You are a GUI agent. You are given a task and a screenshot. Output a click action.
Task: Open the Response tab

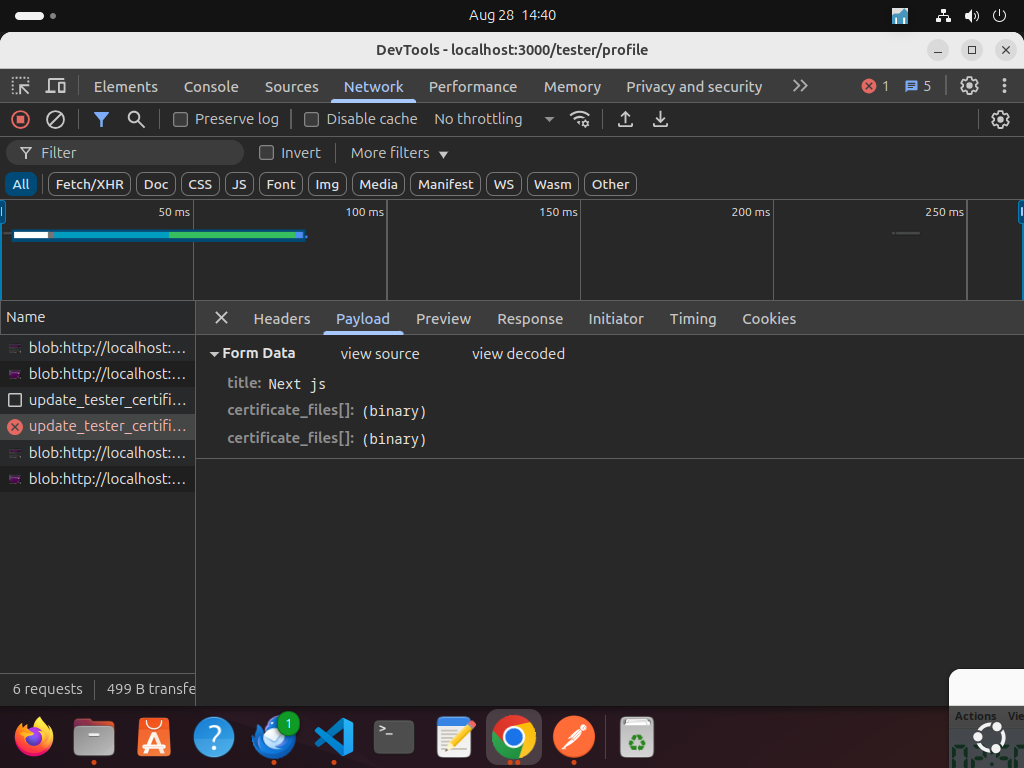point(529,319)
